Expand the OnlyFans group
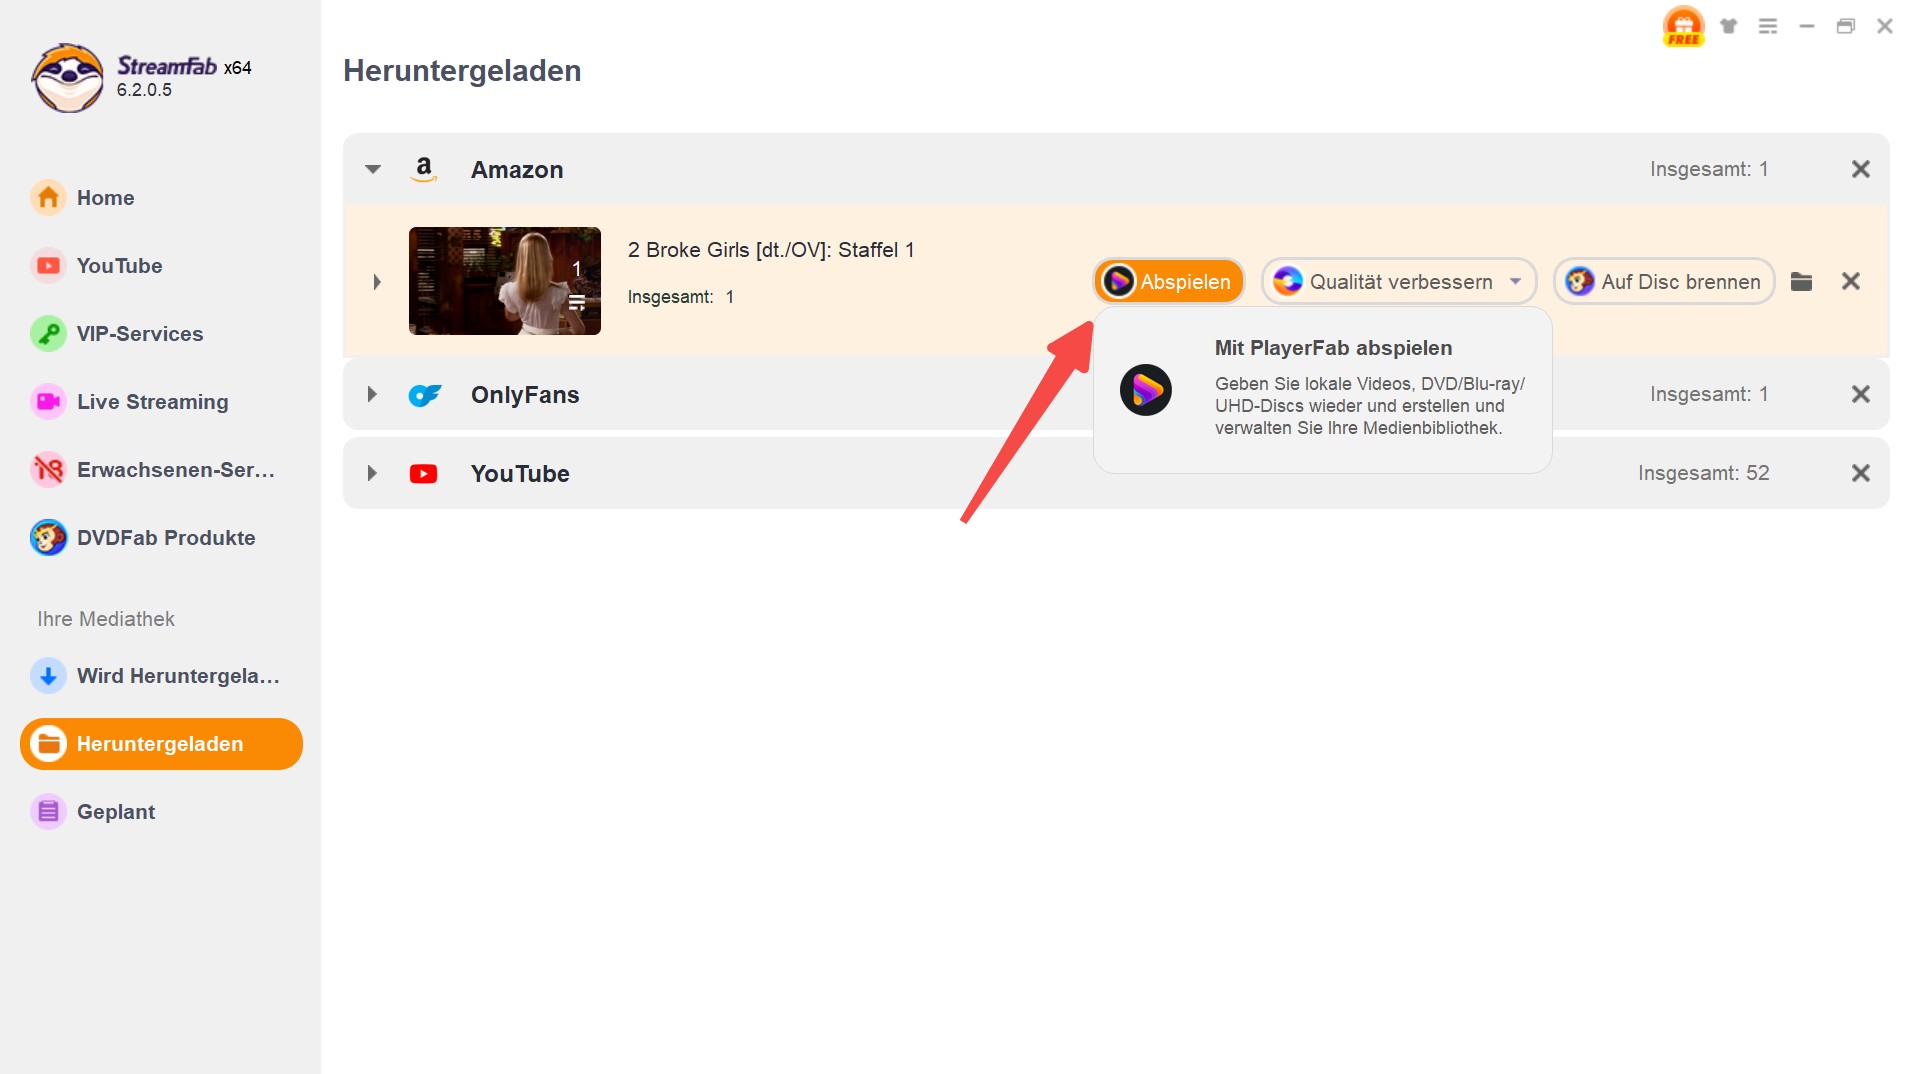1914x1074 pixels. click(x=372, y=394)
